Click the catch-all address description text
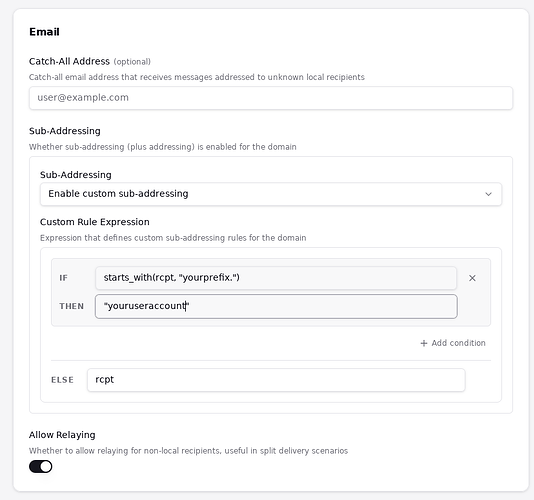Viewport: 534px width, 500px height. pos(197,77)
